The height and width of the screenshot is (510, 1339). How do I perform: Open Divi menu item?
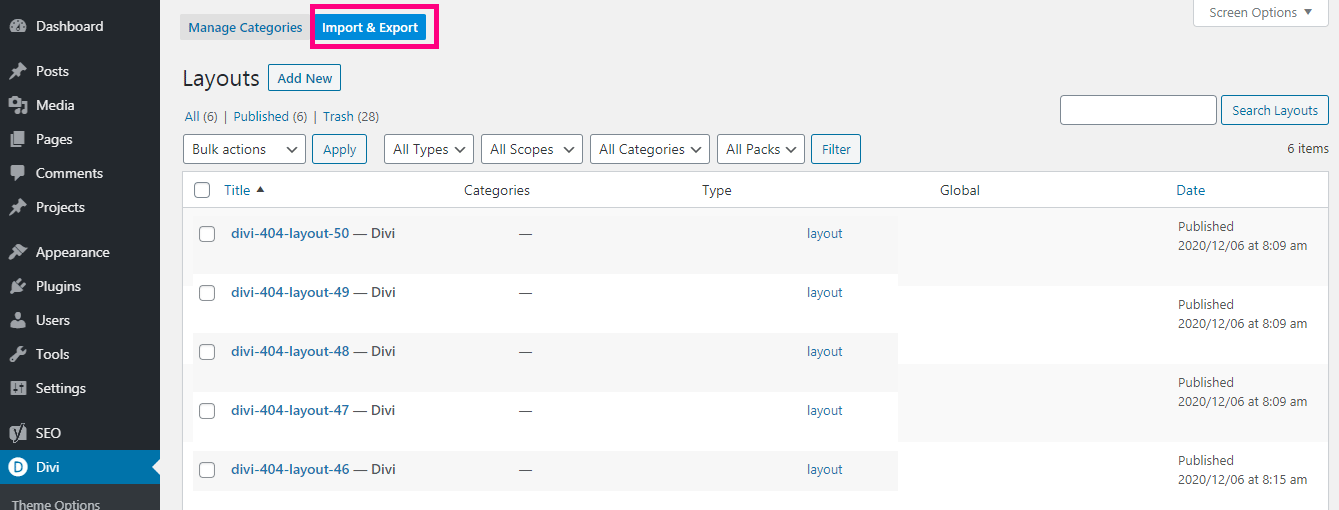pyautogui.click(x=80, y=467)
